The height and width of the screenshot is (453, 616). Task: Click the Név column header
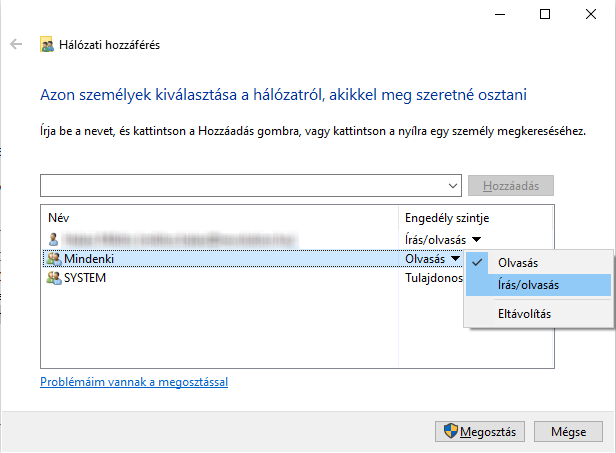click(x=59, y=218)
